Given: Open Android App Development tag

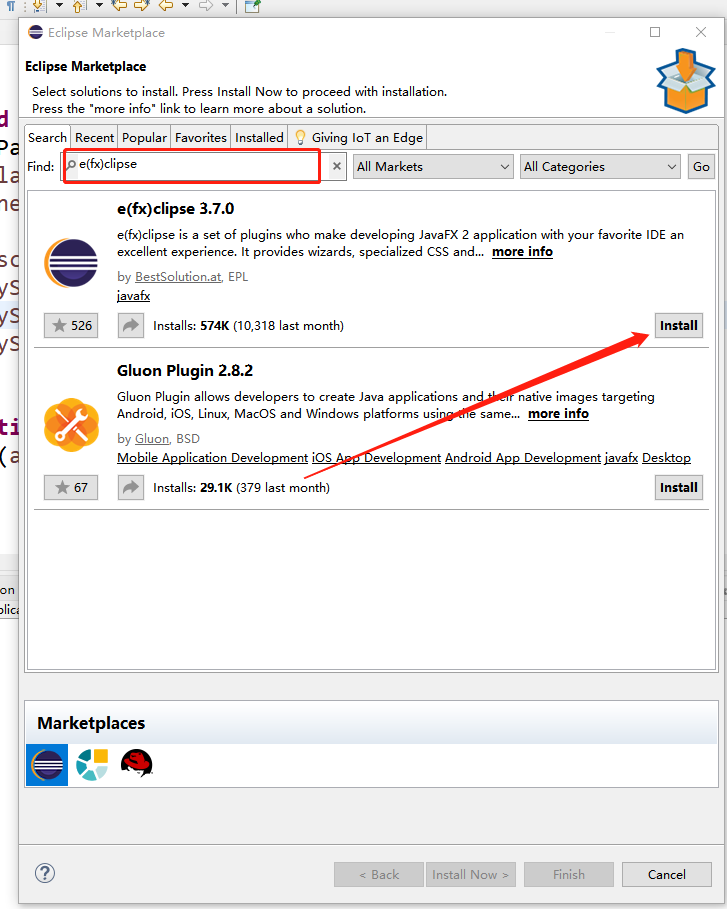Looking at the screenshot, I should point(523,457).
